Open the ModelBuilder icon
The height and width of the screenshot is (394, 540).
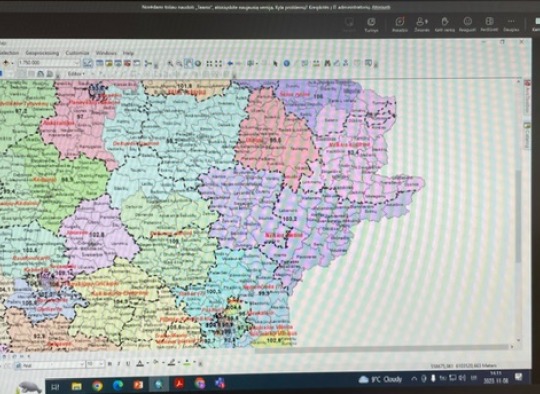(x=148, y=63)
